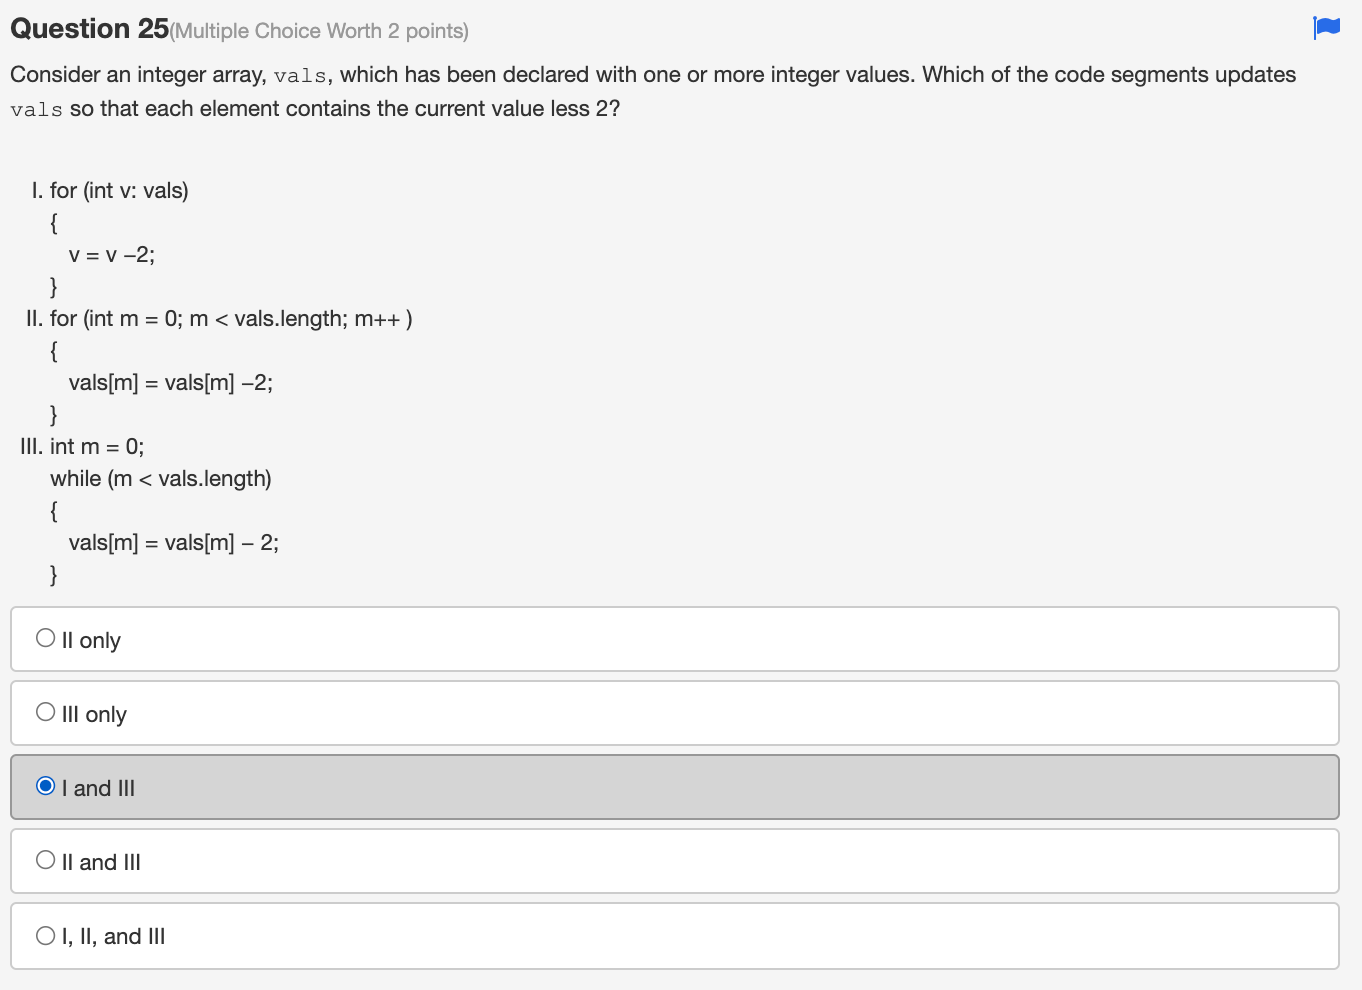The image size is (1362, 990).
Task: Click the 'Multiple Choice Worth 2 points' label
Action: click(x=318, y=31)
